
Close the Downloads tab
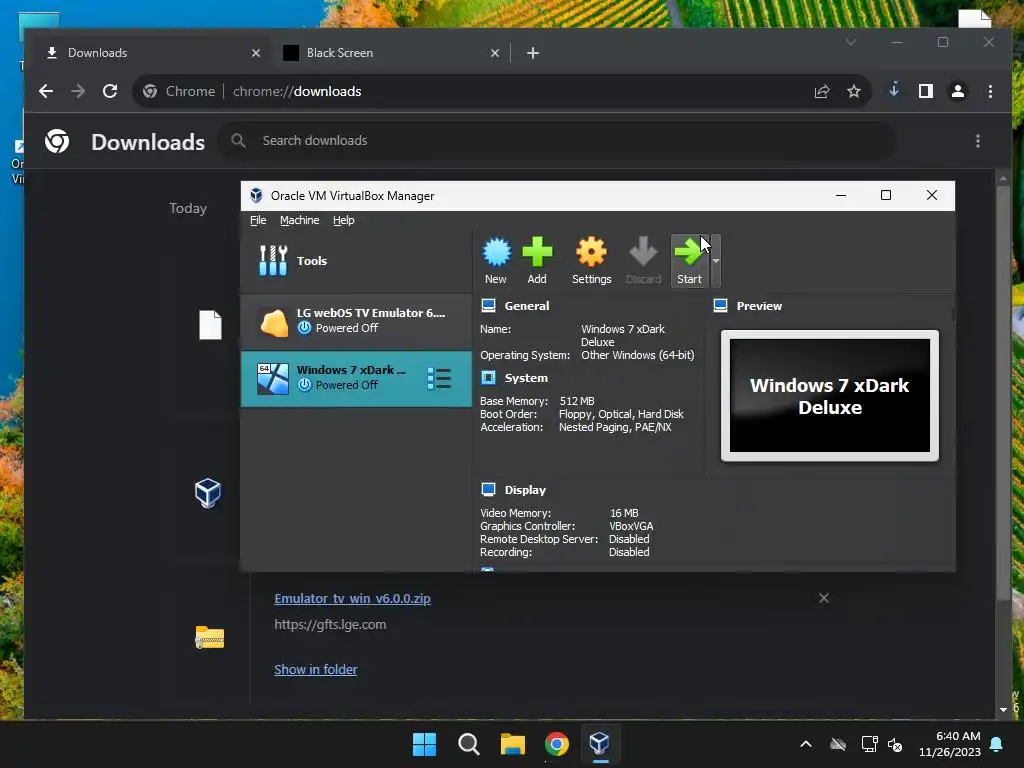point(256,53)
